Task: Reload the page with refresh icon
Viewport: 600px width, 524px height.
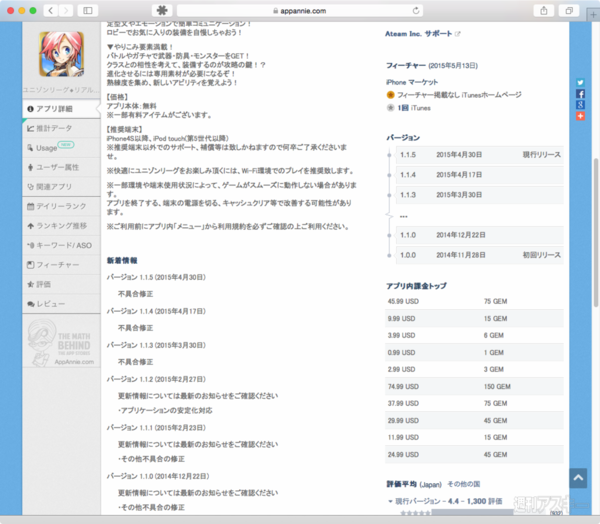Action: [x=416, y=11]
